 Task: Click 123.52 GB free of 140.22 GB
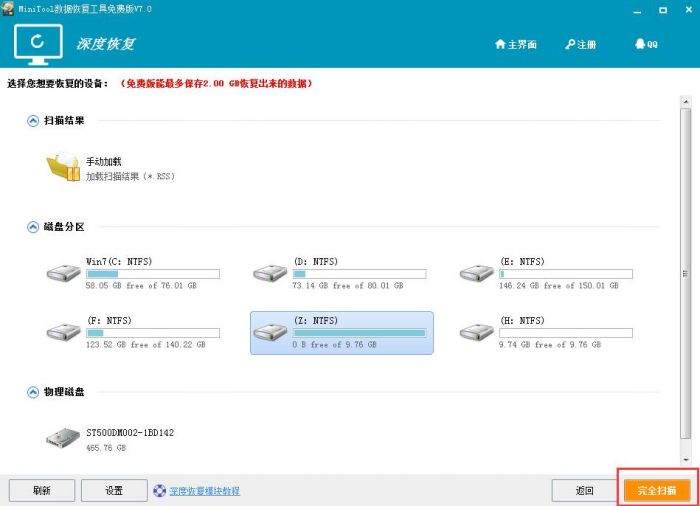point(146,345)
